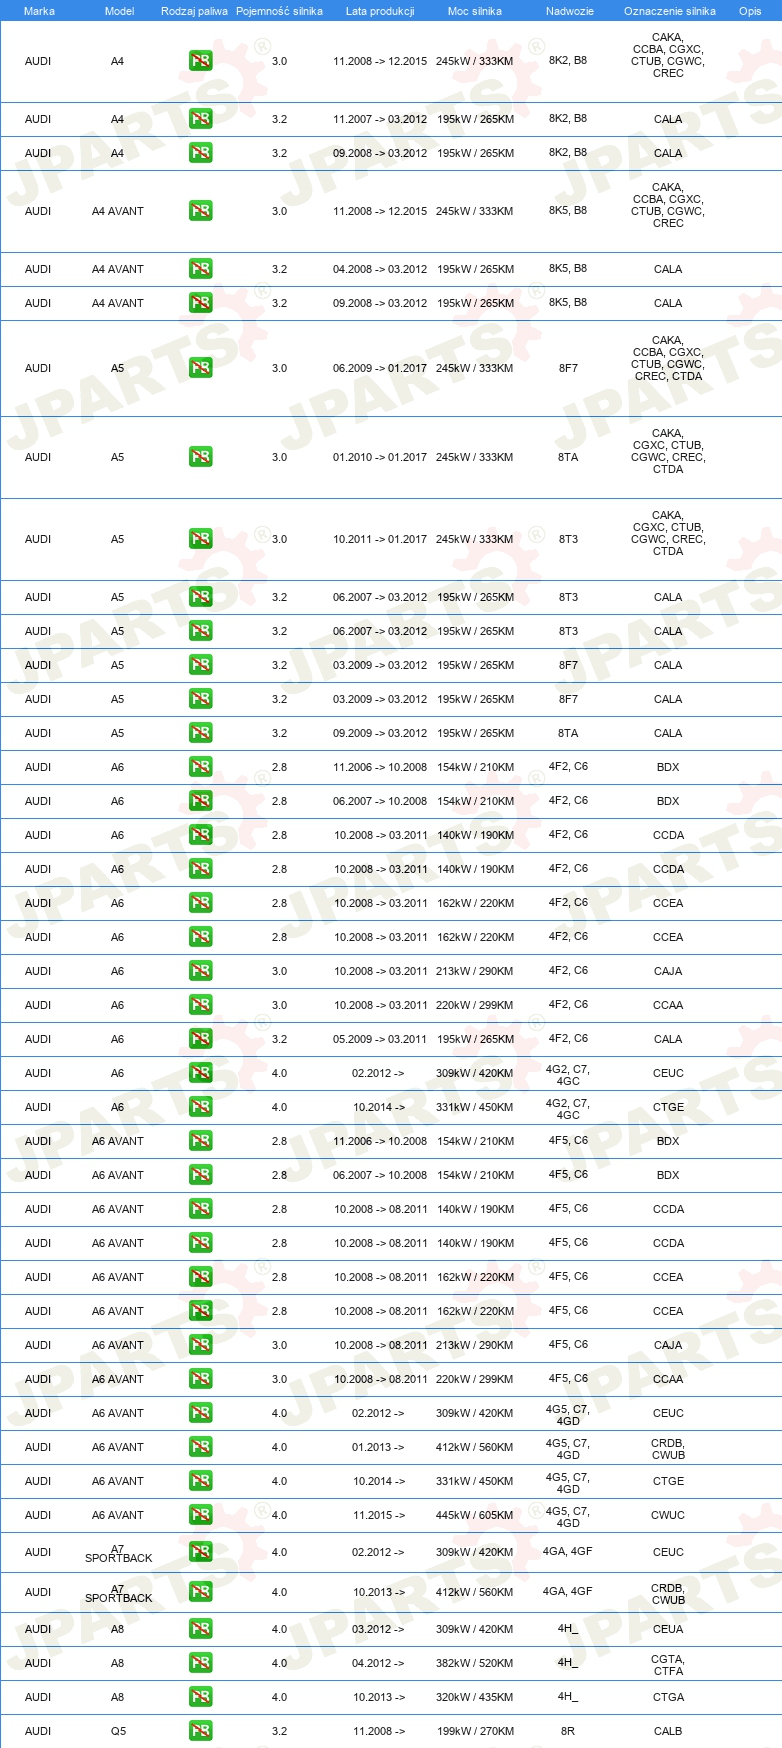Click the Lata produkcji column header

click(x=380, y=11)
